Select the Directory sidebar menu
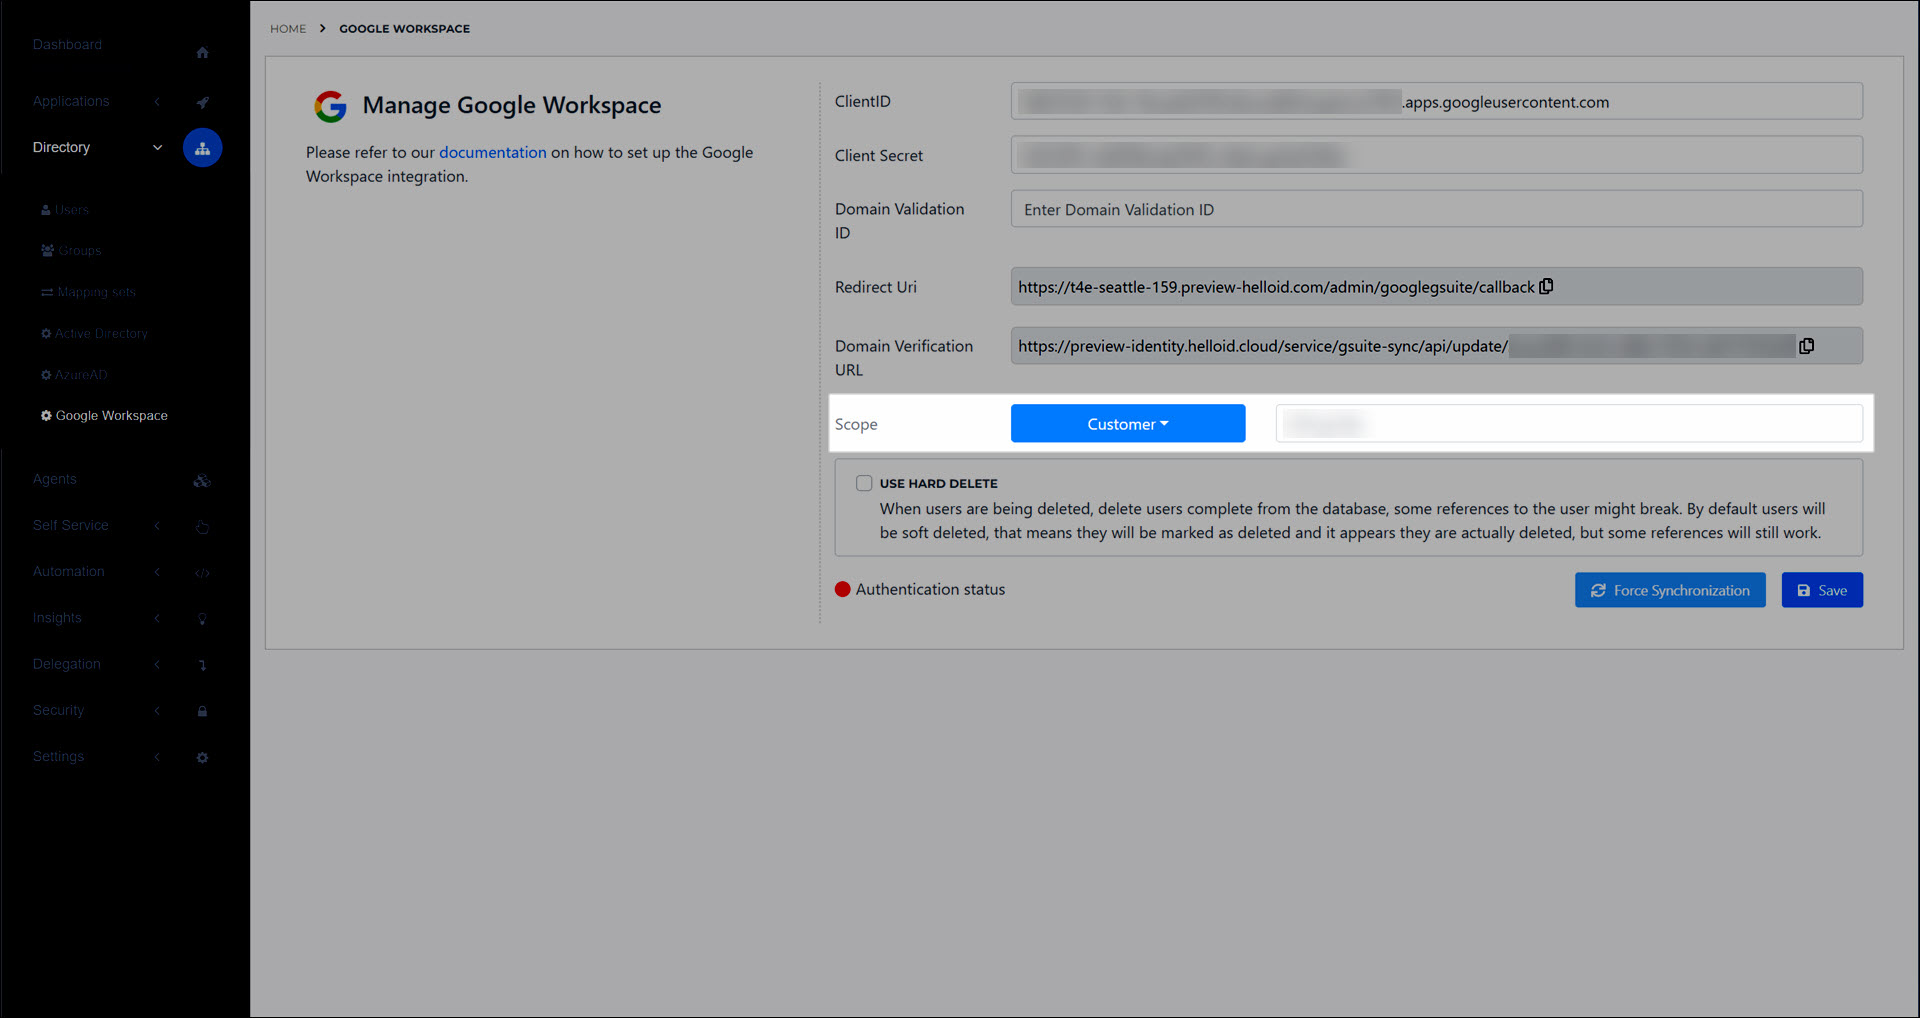1920x1019 pixels. (61, 147)
